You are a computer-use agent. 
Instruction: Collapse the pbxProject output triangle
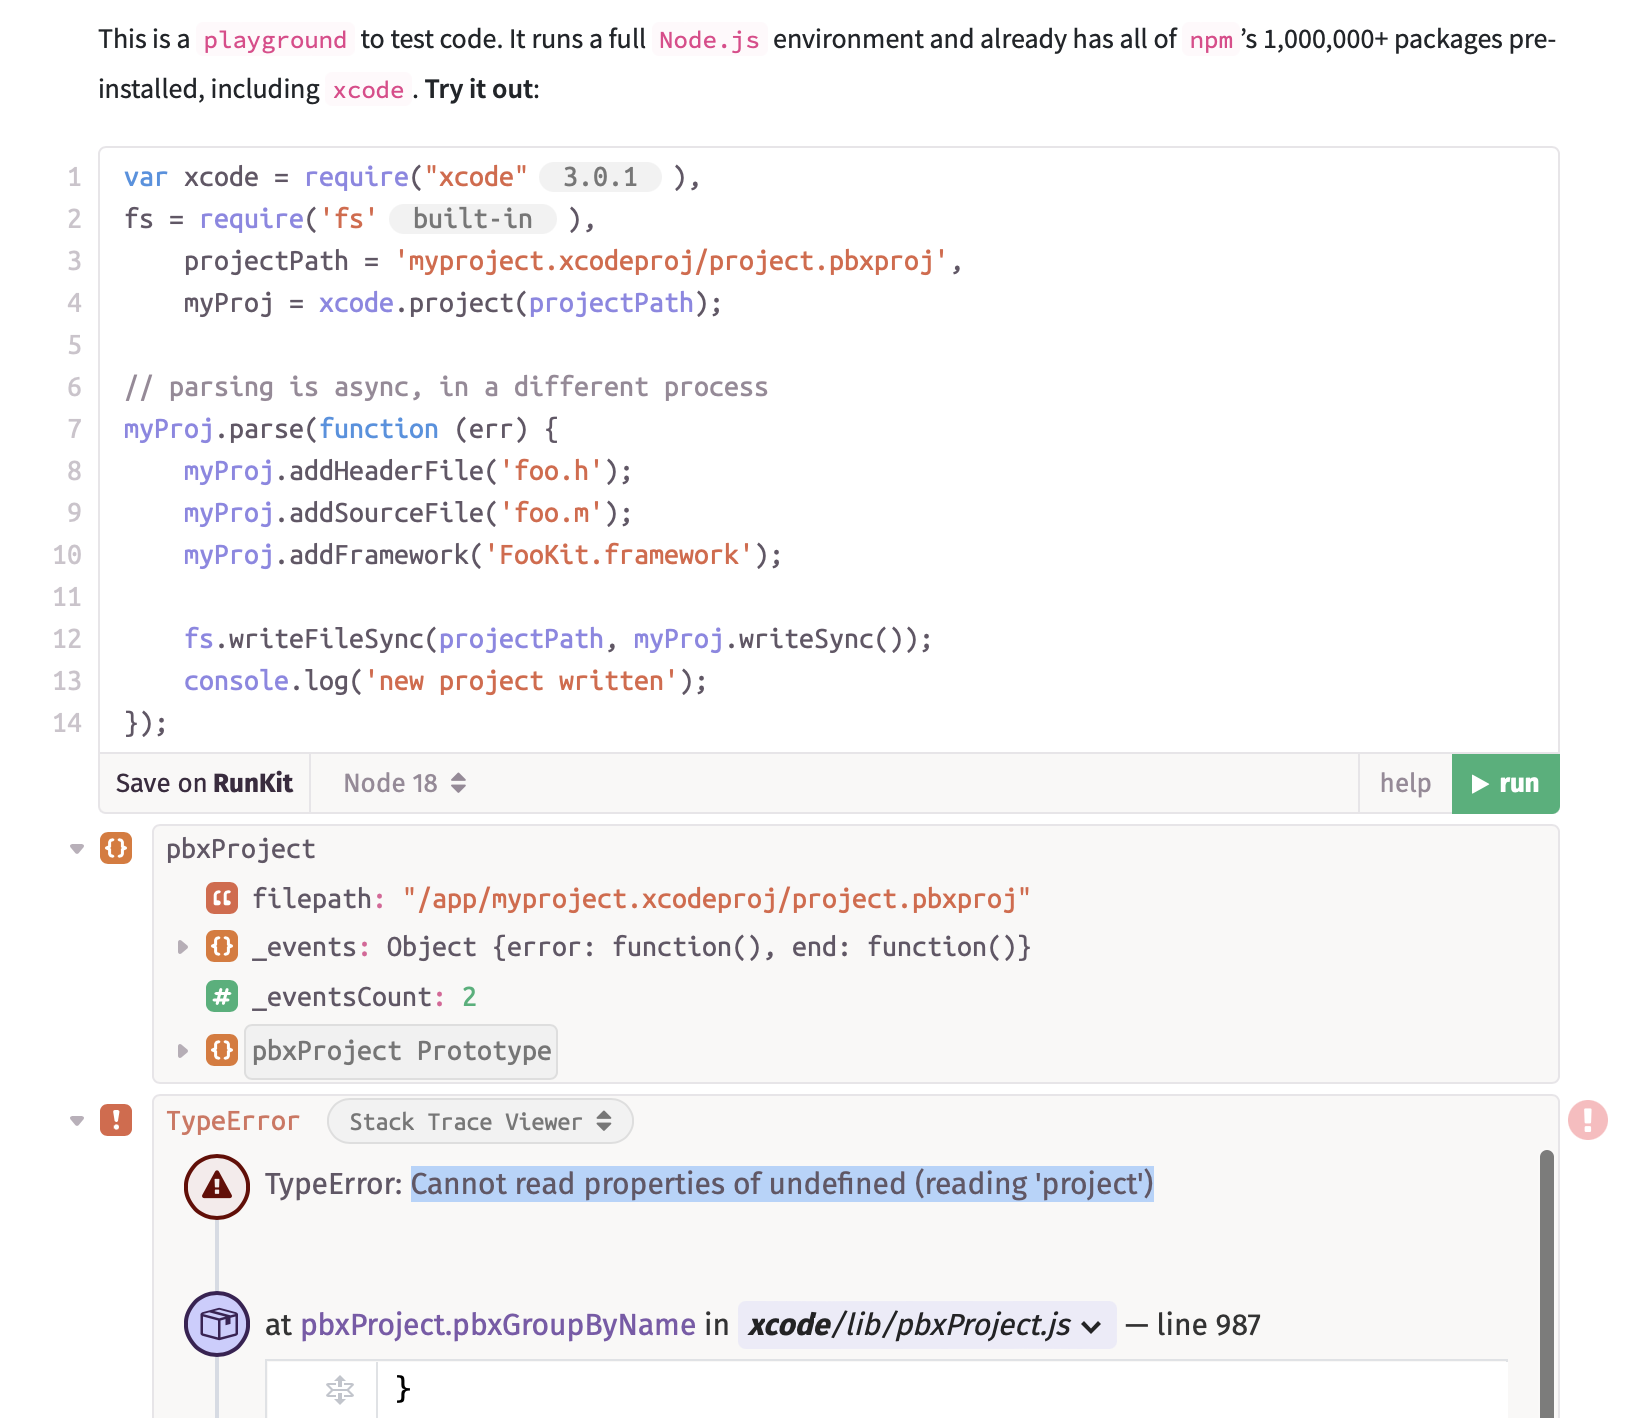[77, 849]
